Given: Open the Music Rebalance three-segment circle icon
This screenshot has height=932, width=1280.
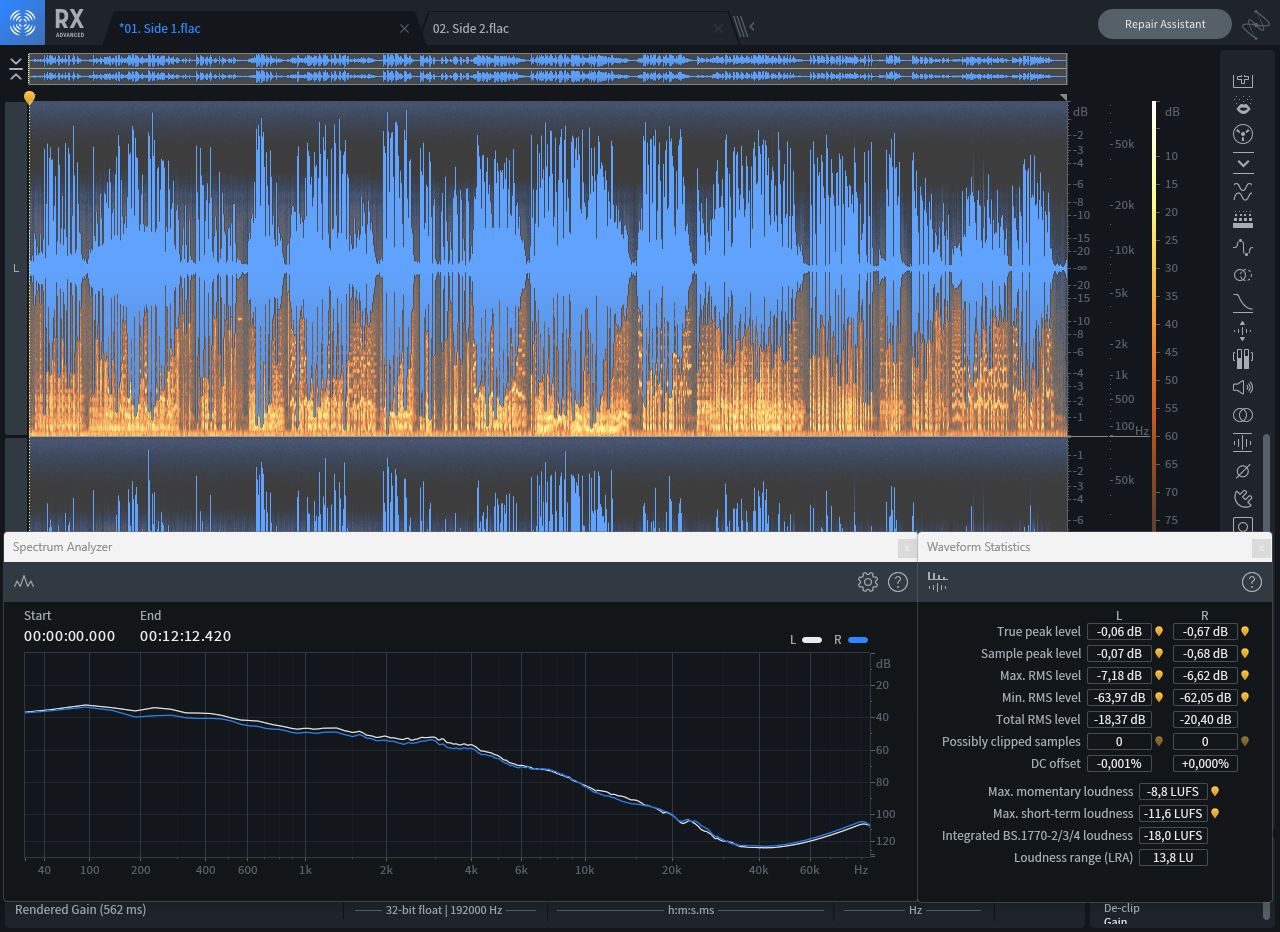Looking at the screenshot, I should [1243, 135].
